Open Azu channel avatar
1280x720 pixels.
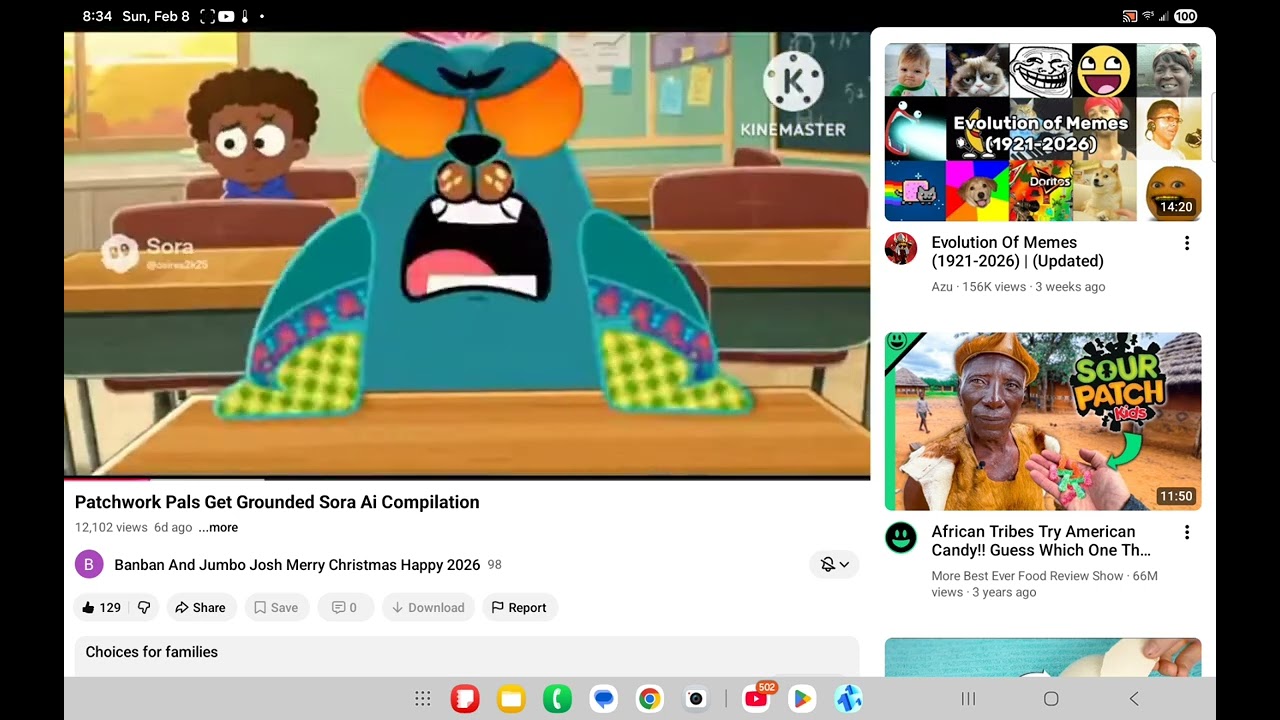901,248
